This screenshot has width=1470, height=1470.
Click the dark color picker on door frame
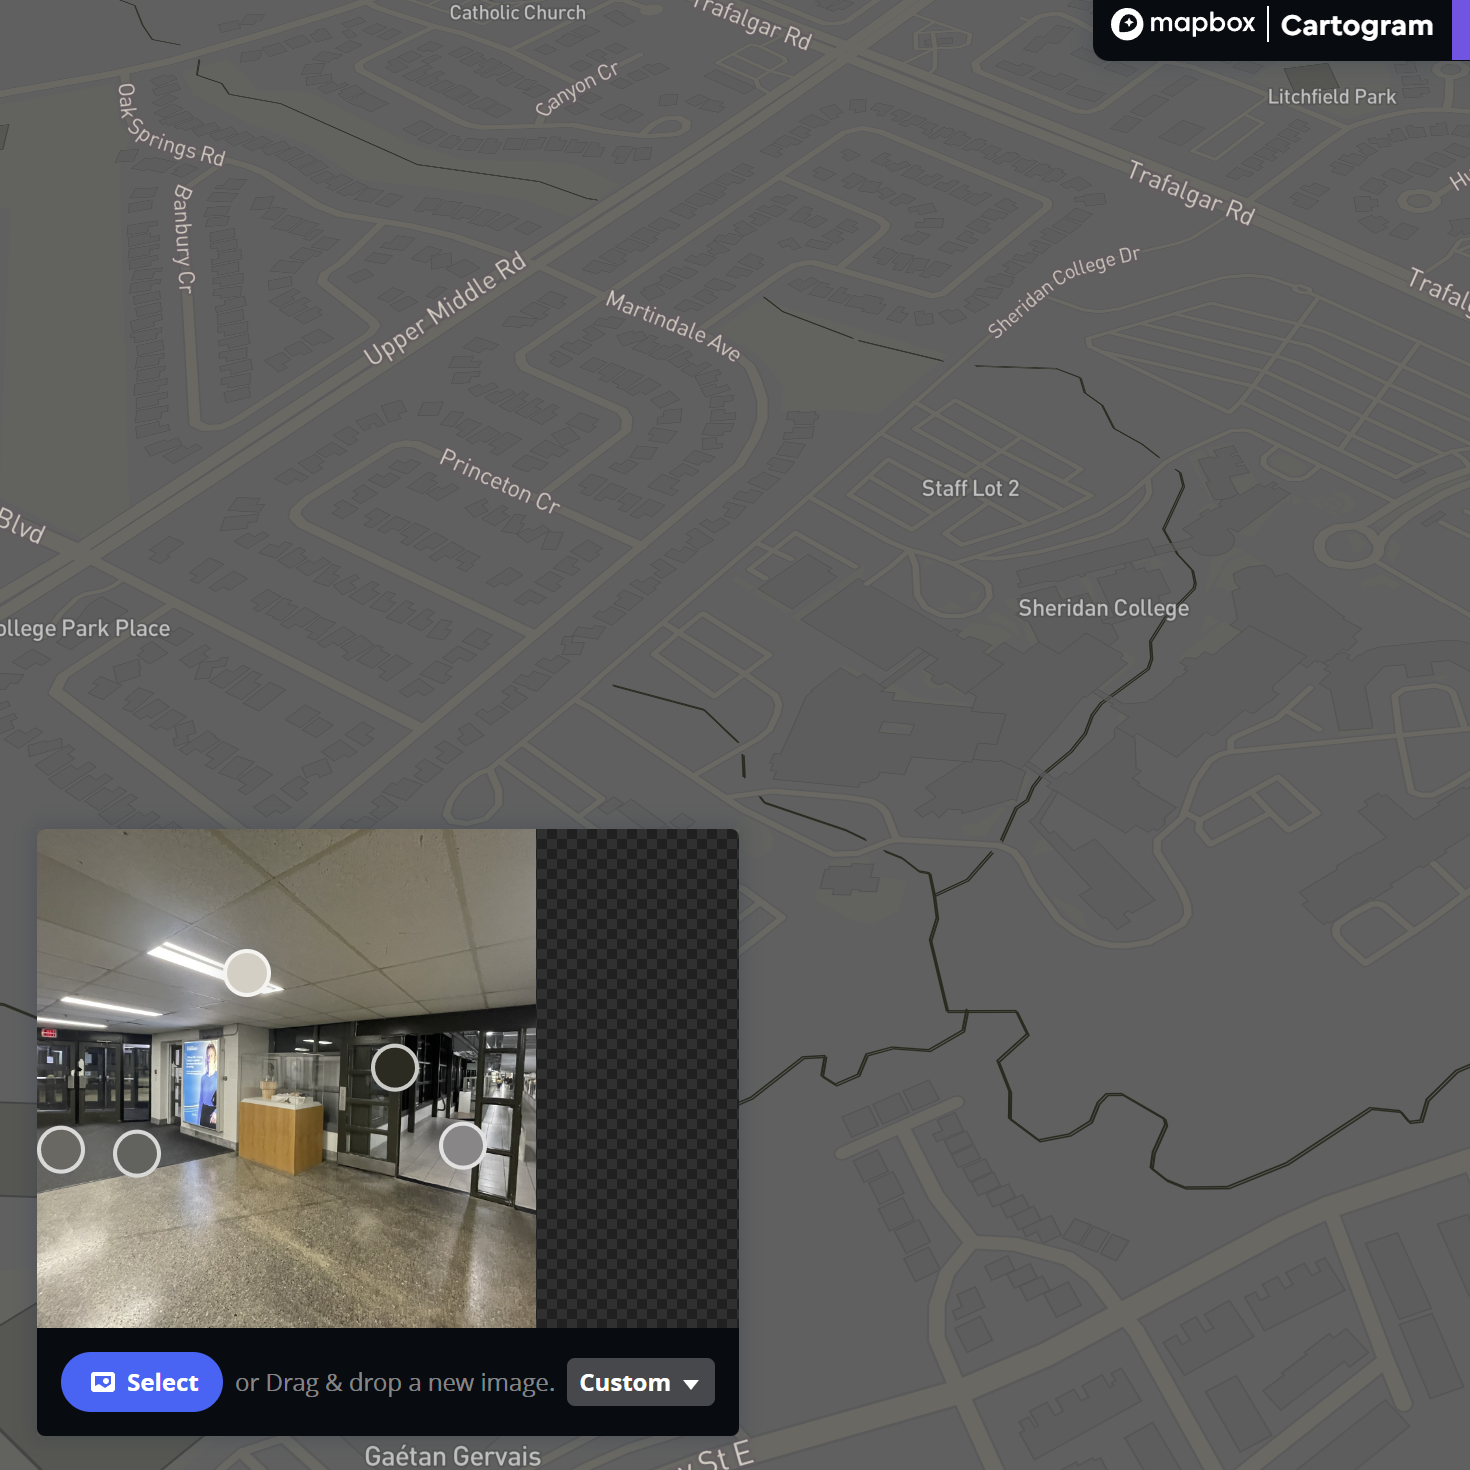point(395,1068)
